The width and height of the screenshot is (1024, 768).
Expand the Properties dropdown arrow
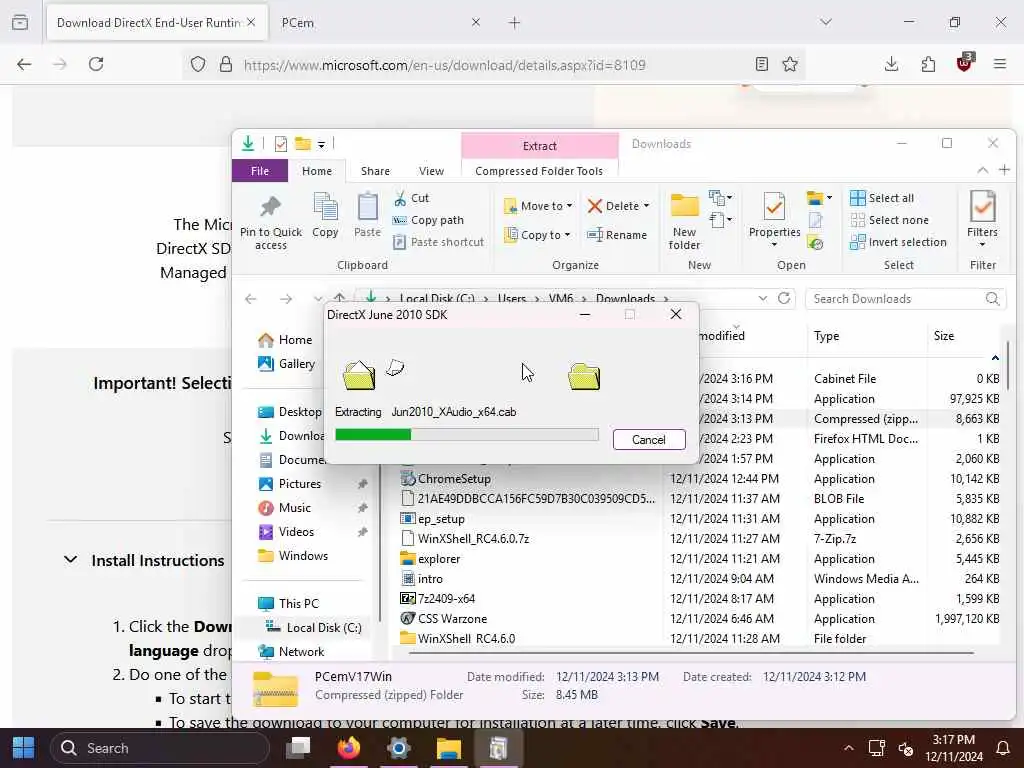(774, 245)
